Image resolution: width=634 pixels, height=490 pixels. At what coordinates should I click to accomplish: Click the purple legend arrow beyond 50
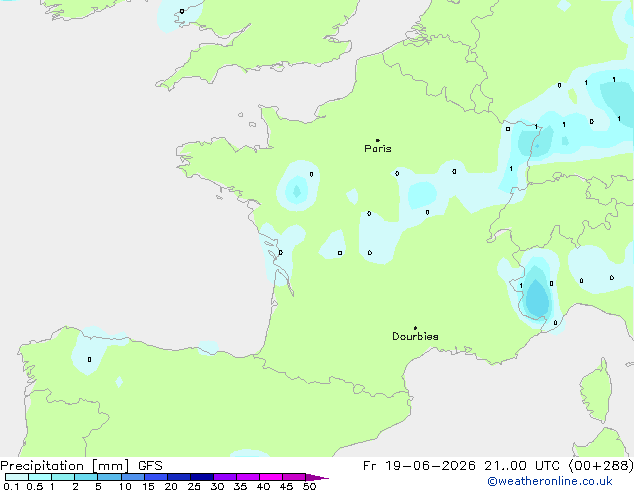[x=317, y=477]
